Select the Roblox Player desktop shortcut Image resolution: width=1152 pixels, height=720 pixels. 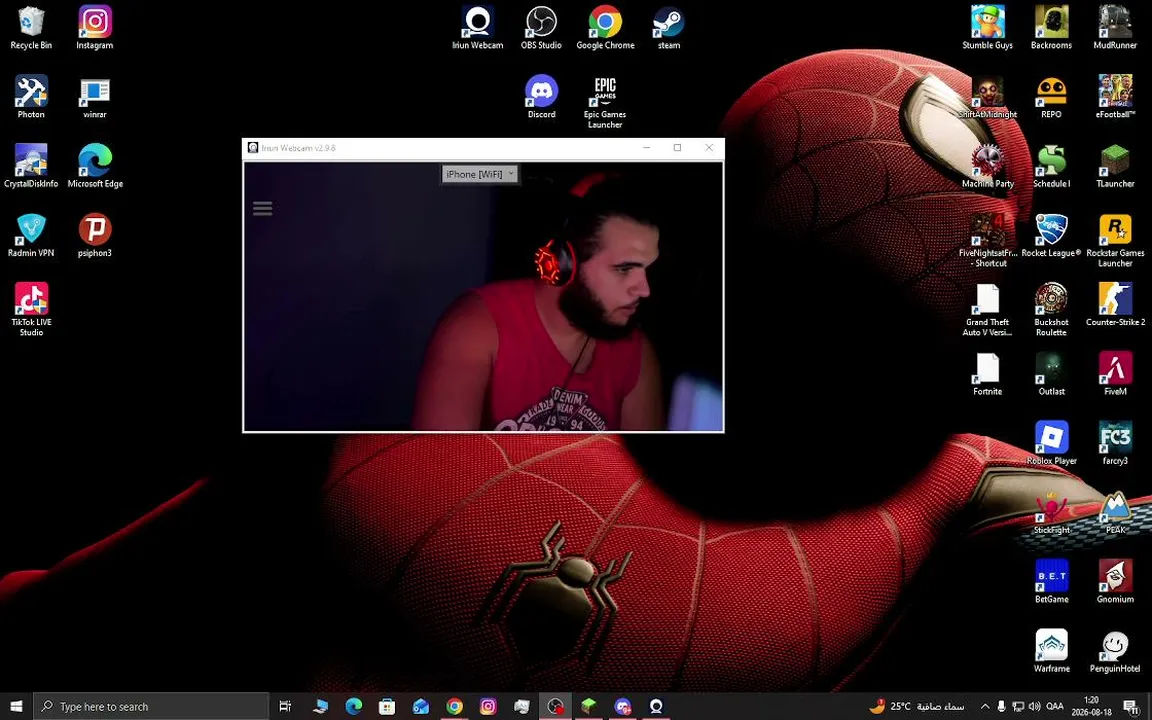pos(1051,442)
